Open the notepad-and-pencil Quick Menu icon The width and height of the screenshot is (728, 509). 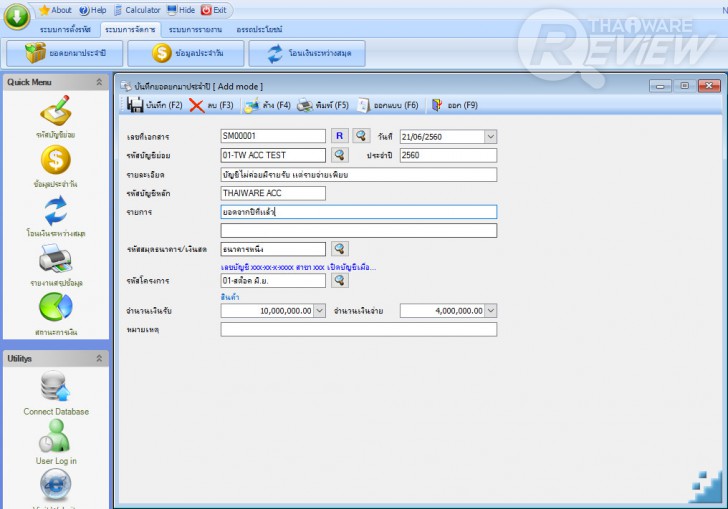tap(56, 111)
